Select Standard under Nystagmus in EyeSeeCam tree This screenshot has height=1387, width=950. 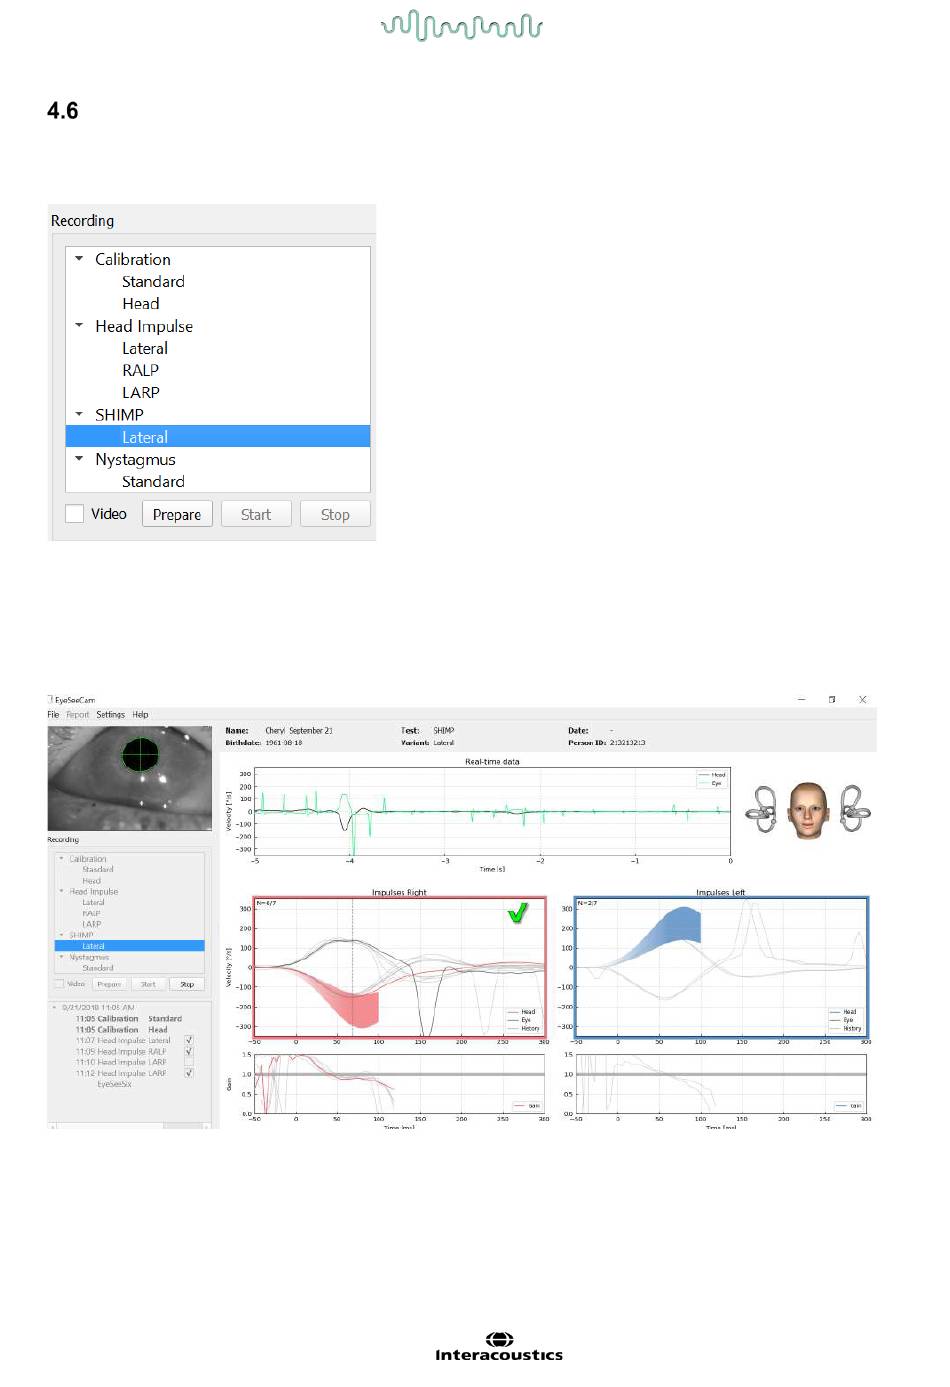pyautogui.click(x=98, y=968)
